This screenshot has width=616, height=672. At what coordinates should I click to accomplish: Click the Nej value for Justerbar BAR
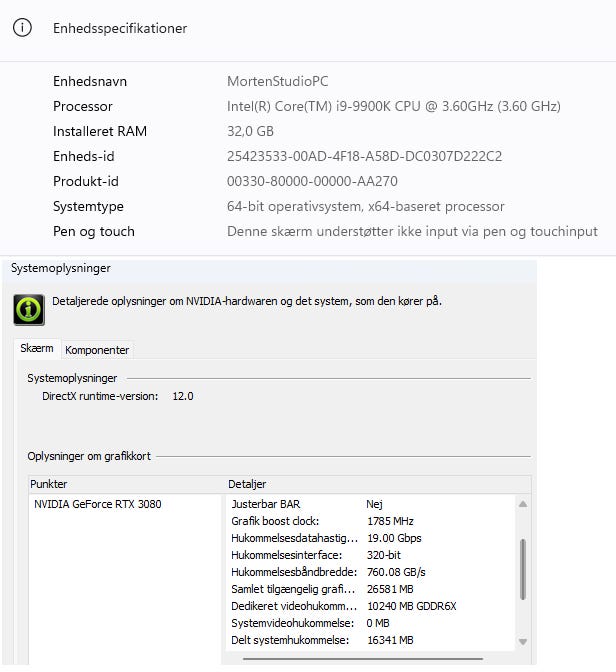point(374,504)
